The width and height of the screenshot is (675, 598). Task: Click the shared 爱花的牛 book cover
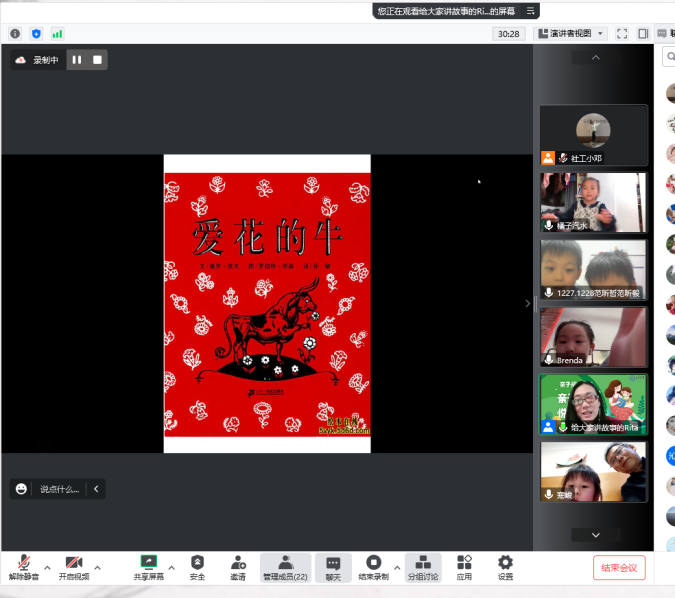click(x=267, y=304)
